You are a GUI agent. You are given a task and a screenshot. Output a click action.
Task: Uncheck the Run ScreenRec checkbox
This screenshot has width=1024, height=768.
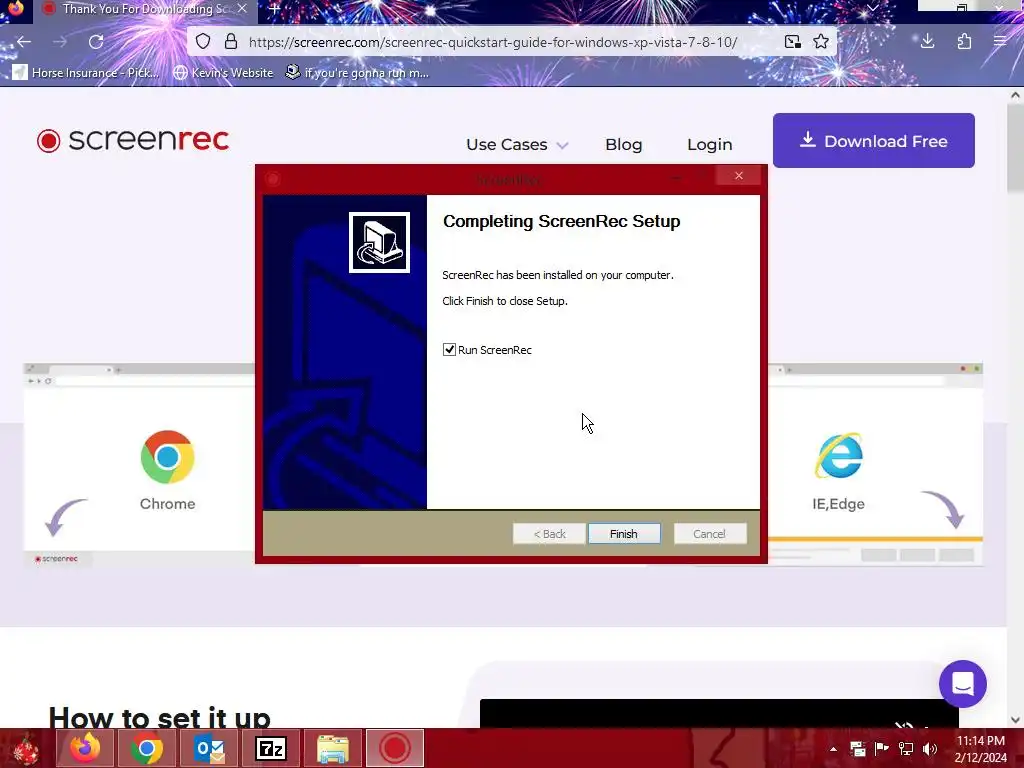[x=449, y=350]
